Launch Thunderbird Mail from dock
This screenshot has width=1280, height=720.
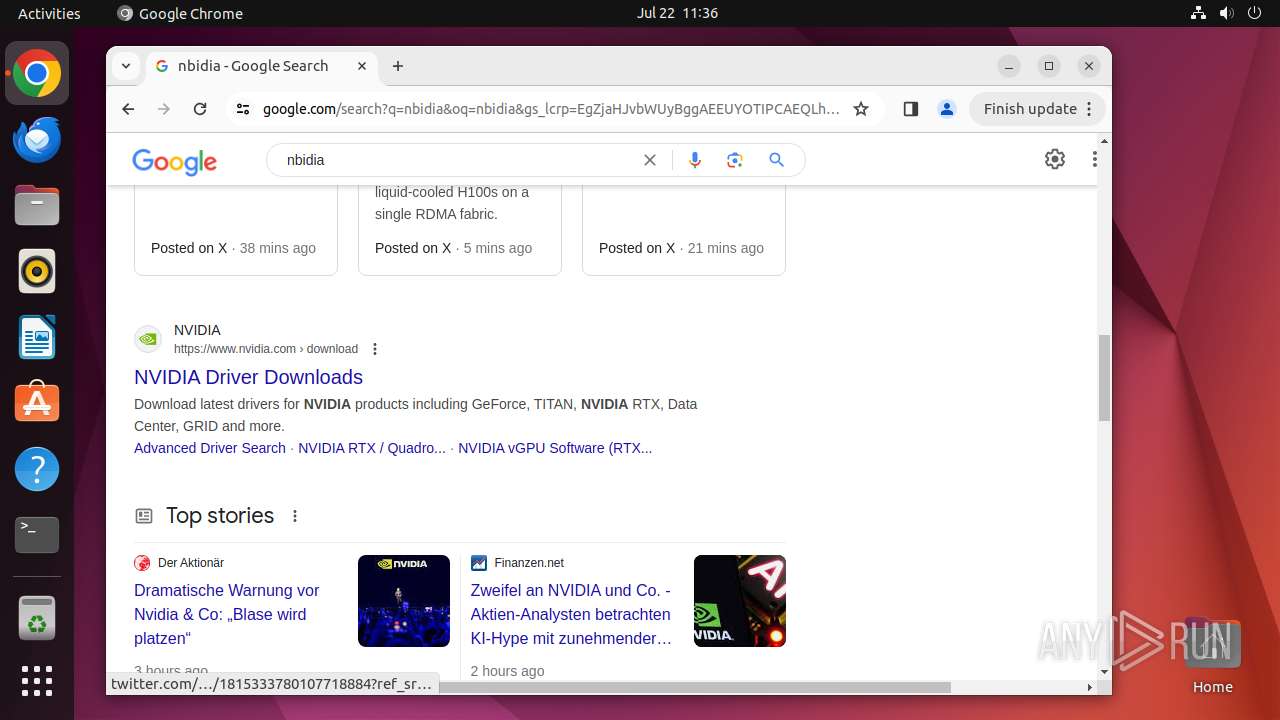[x=37, y=139]
